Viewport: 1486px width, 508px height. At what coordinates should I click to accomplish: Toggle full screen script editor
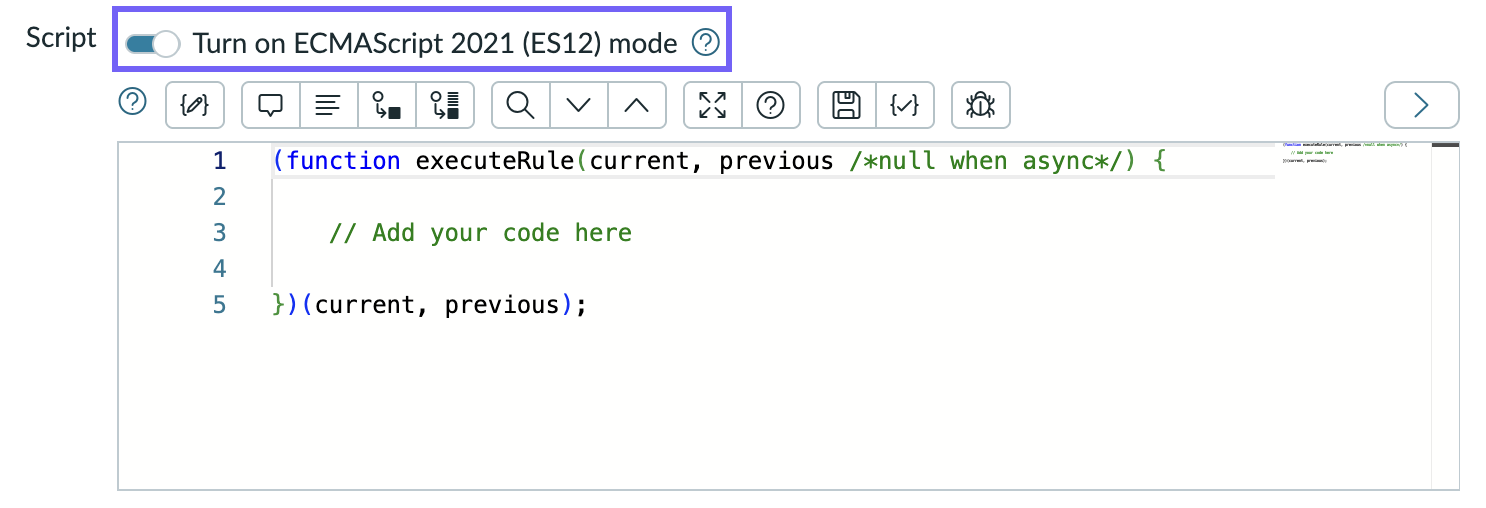[x=712, y=105]
